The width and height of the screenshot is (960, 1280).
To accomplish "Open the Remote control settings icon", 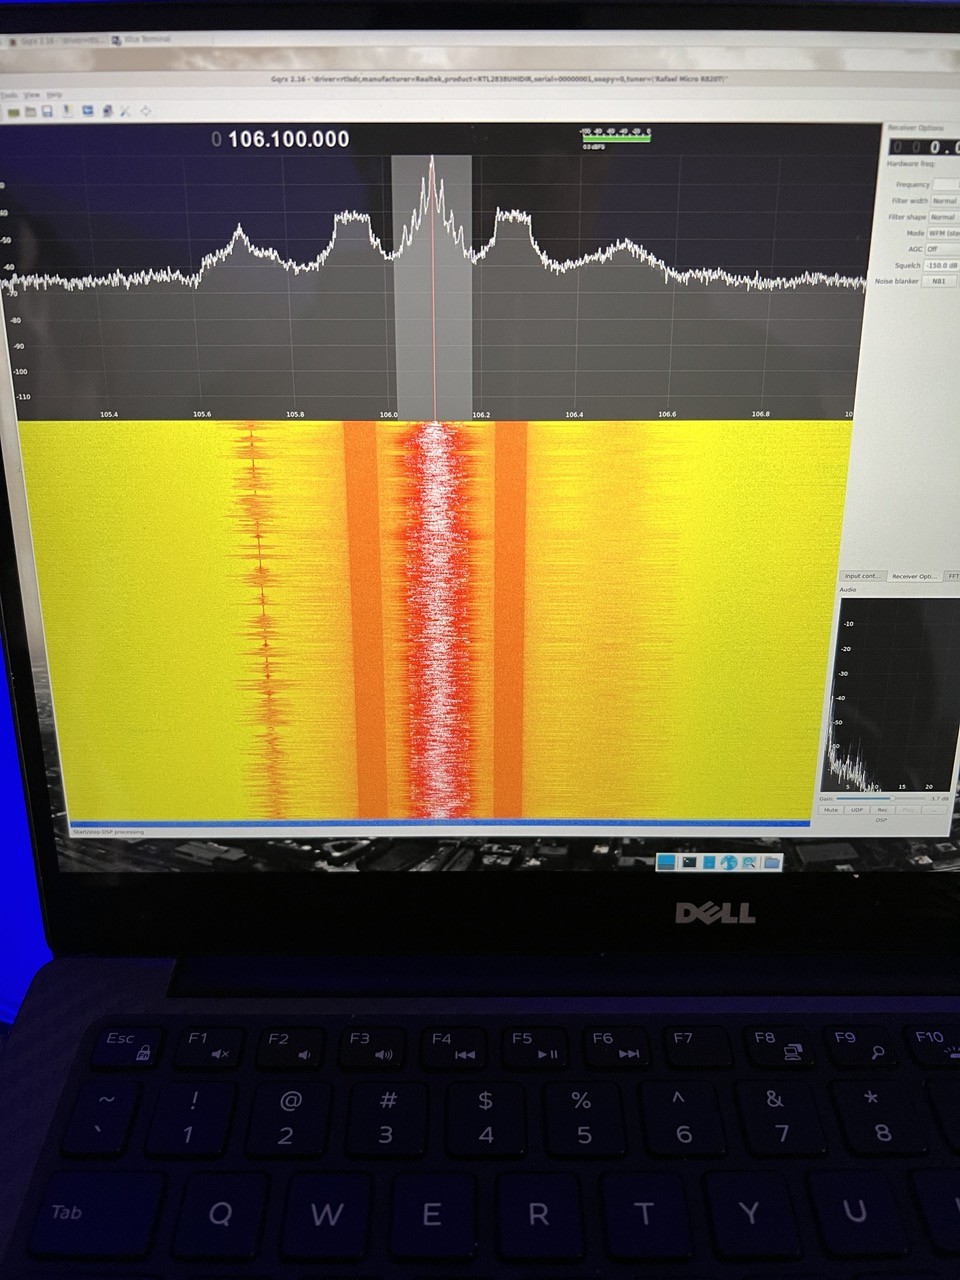I will tap(107, 111).
